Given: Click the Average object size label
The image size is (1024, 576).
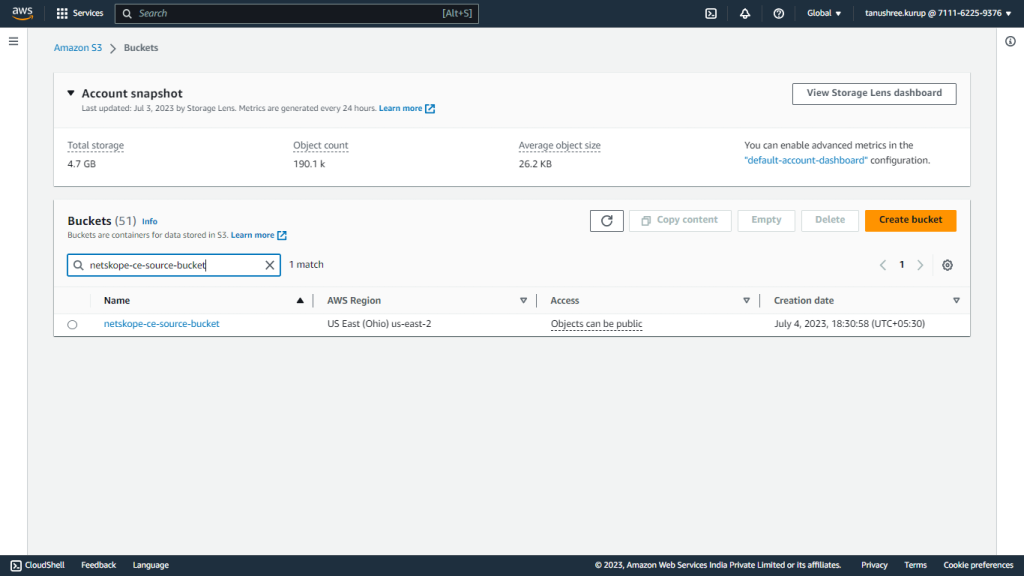Looking at the screenshot, I should pos(560,146).
